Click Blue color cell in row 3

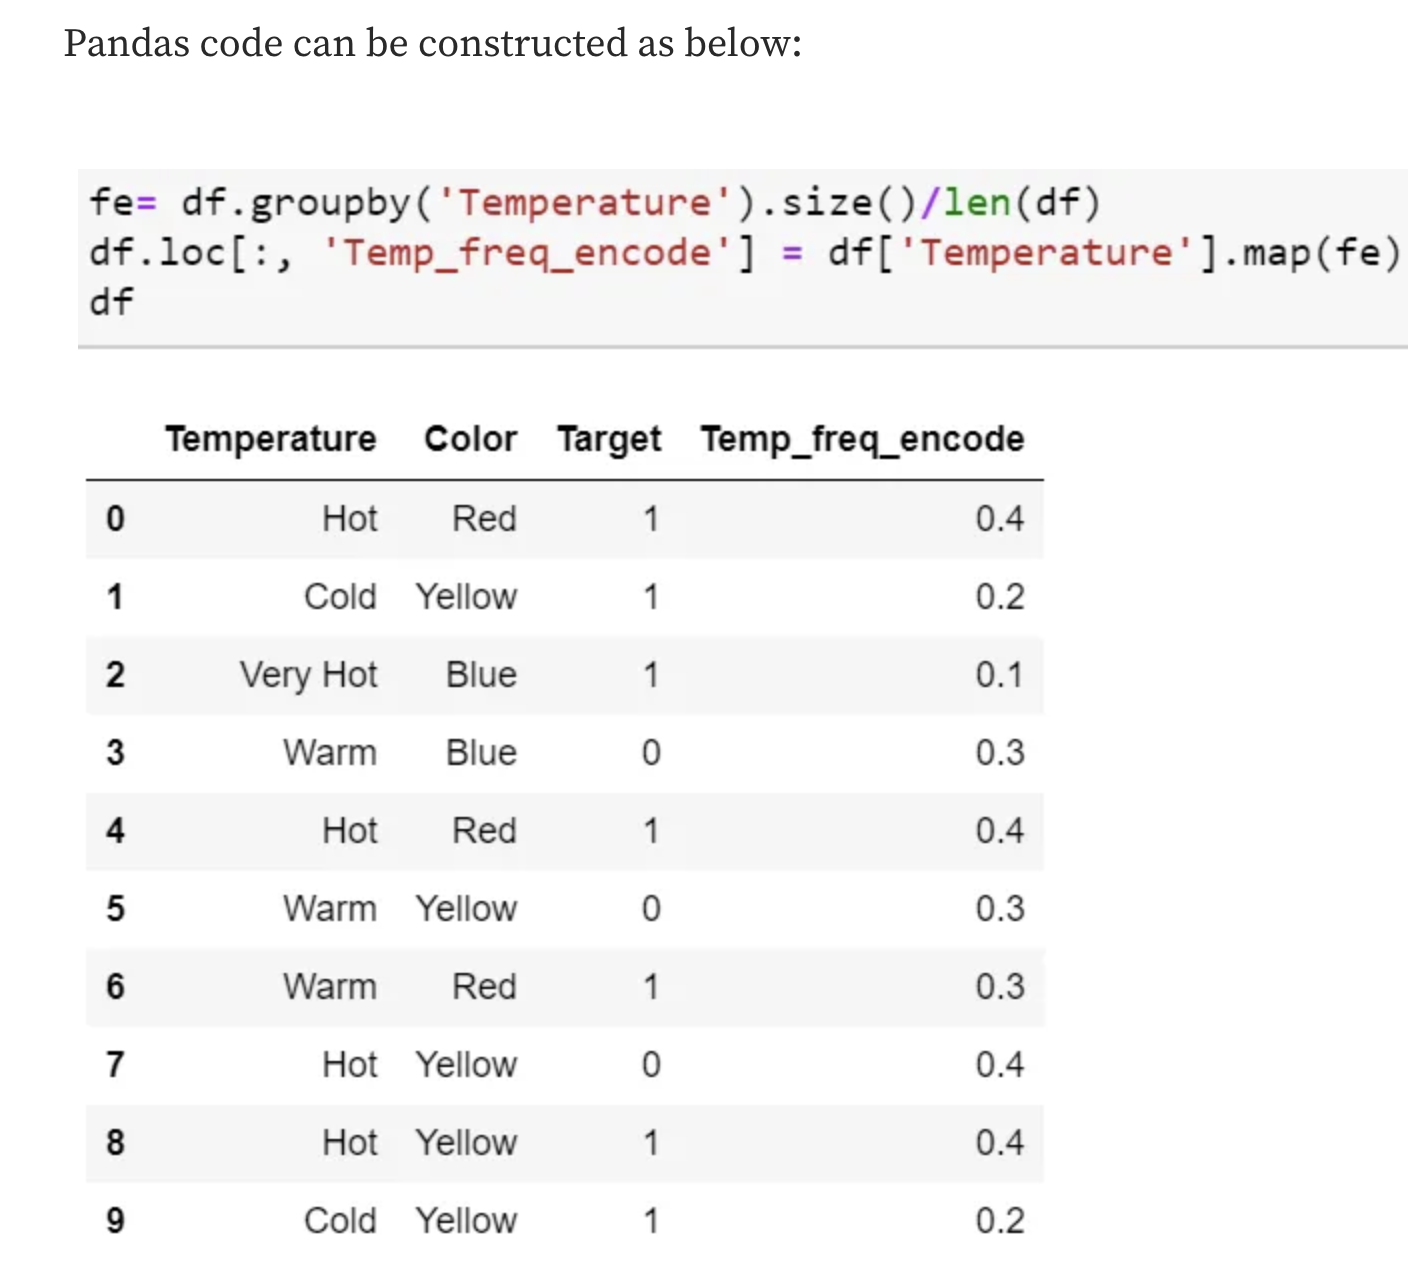pyautogui.click(x=481, y=753)
